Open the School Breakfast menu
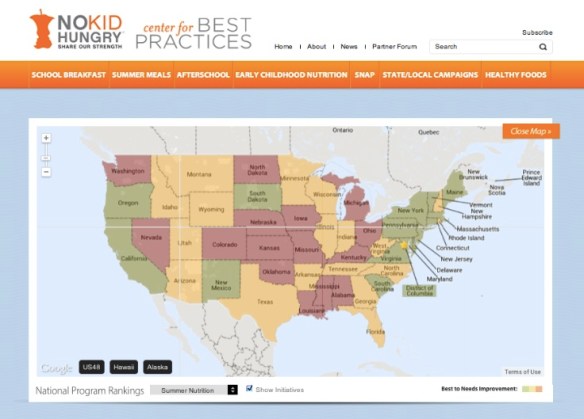 coord(69,75)
